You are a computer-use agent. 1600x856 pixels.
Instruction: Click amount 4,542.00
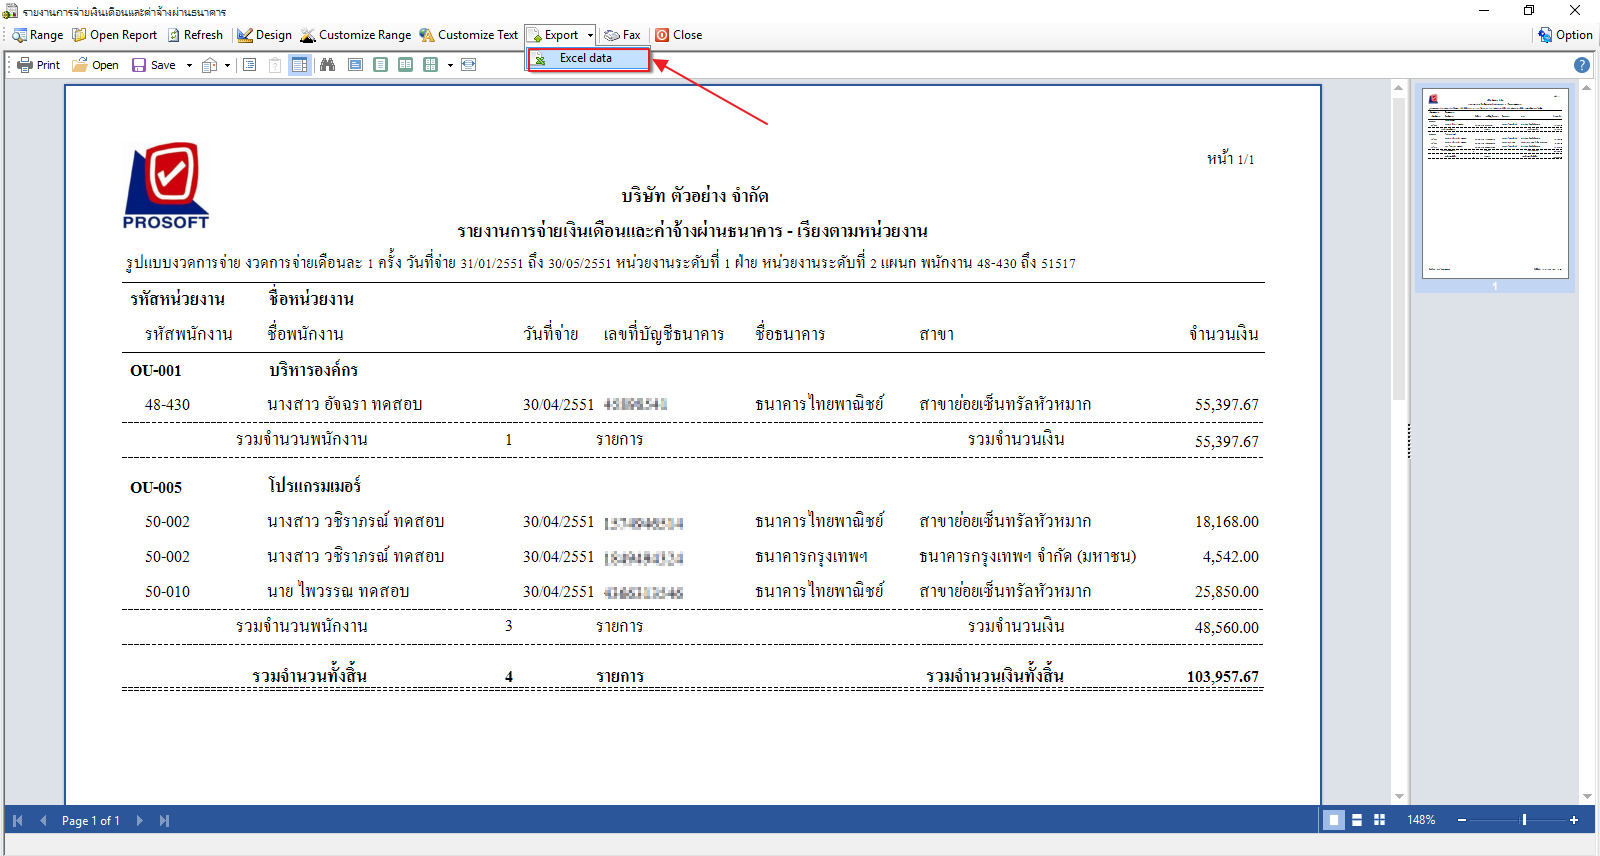(1231, 557)
